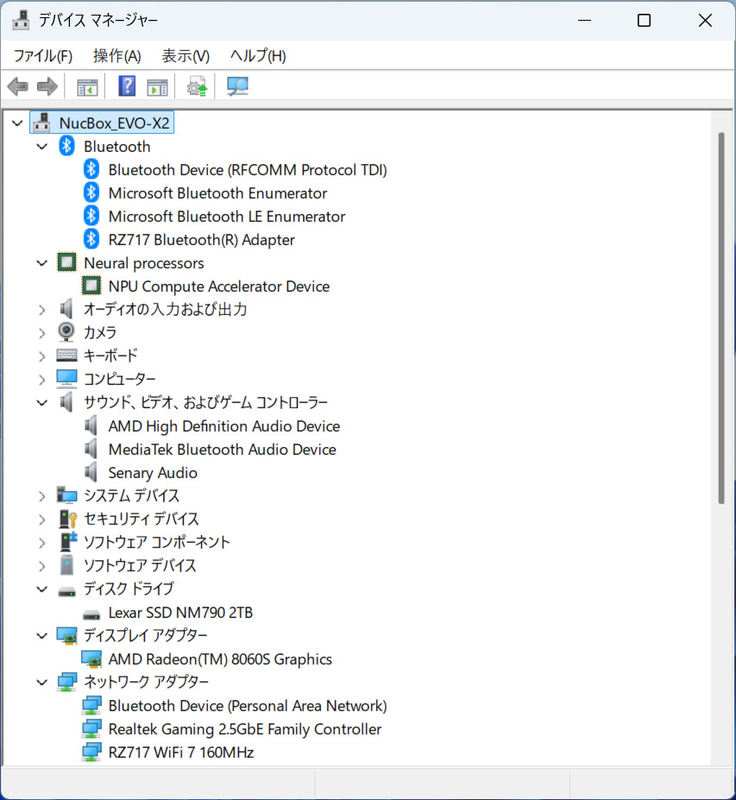This screenshot has width=736, height=800.
Task: Click the Neural processors chip icon
Action: tap(67, 263)
